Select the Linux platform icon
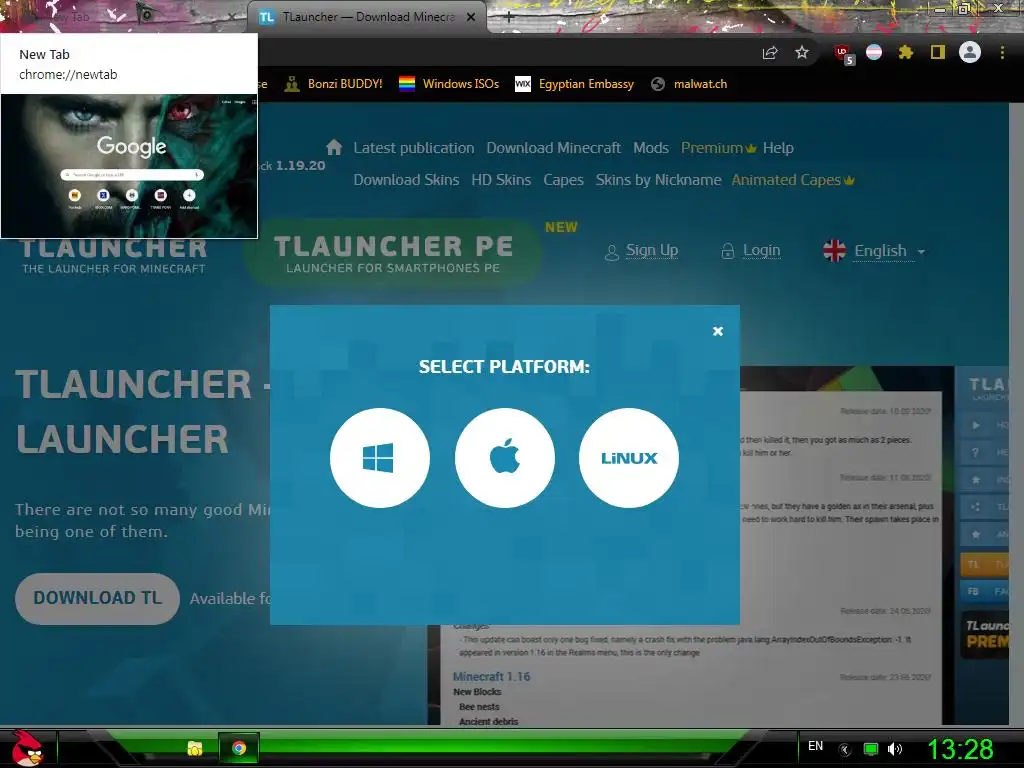 click(629, 458)
